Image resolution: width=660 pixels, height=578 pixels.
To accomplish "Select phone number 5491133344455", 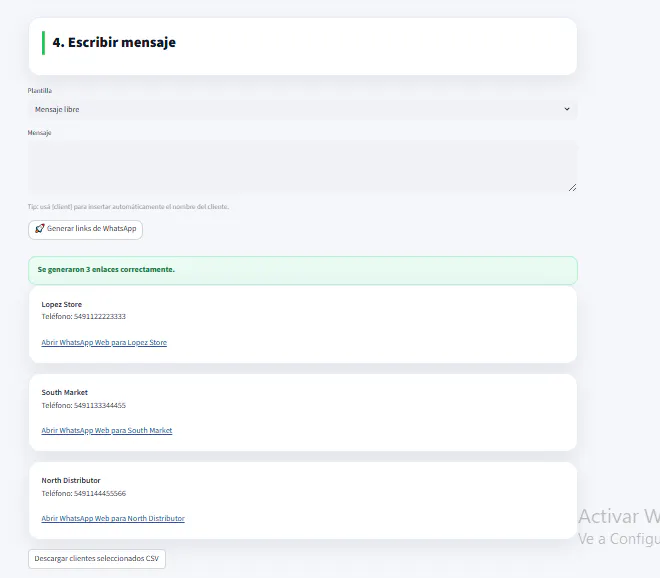I will pyautogui.click(x=100, y=405).
